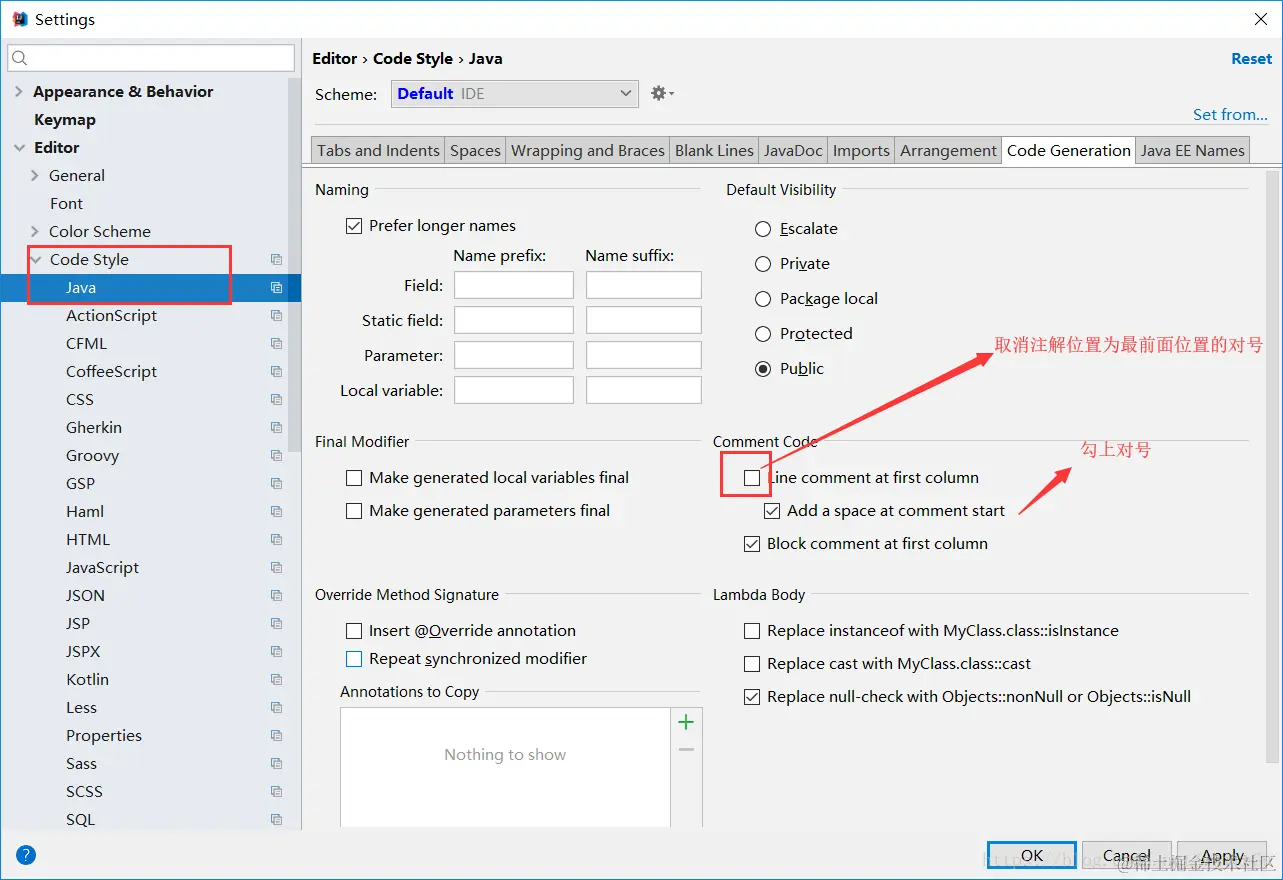Image resolution: width=1283 pixels, height=880 pixels.
Task: Collapse the Editor tree node
Action: pyautogui.click(x=19, y=147)
